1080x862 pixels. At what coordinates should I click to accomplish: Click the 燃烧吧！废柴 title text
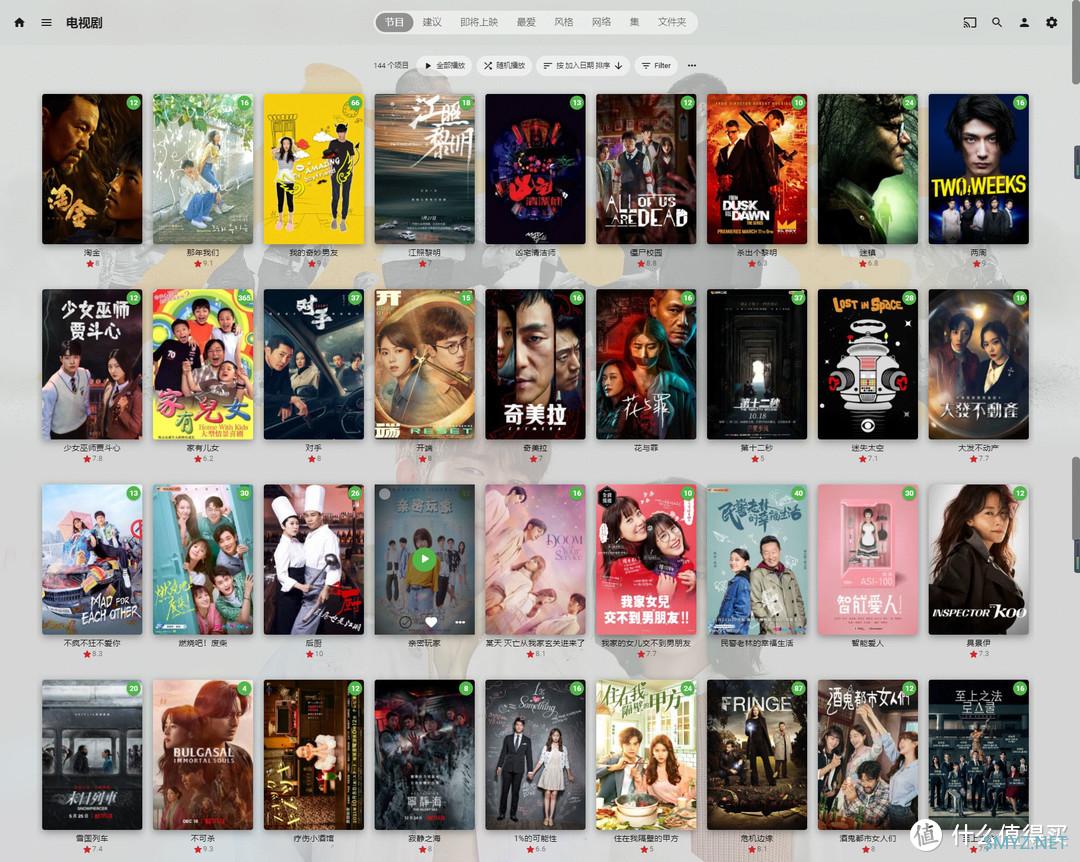[203, 643]
